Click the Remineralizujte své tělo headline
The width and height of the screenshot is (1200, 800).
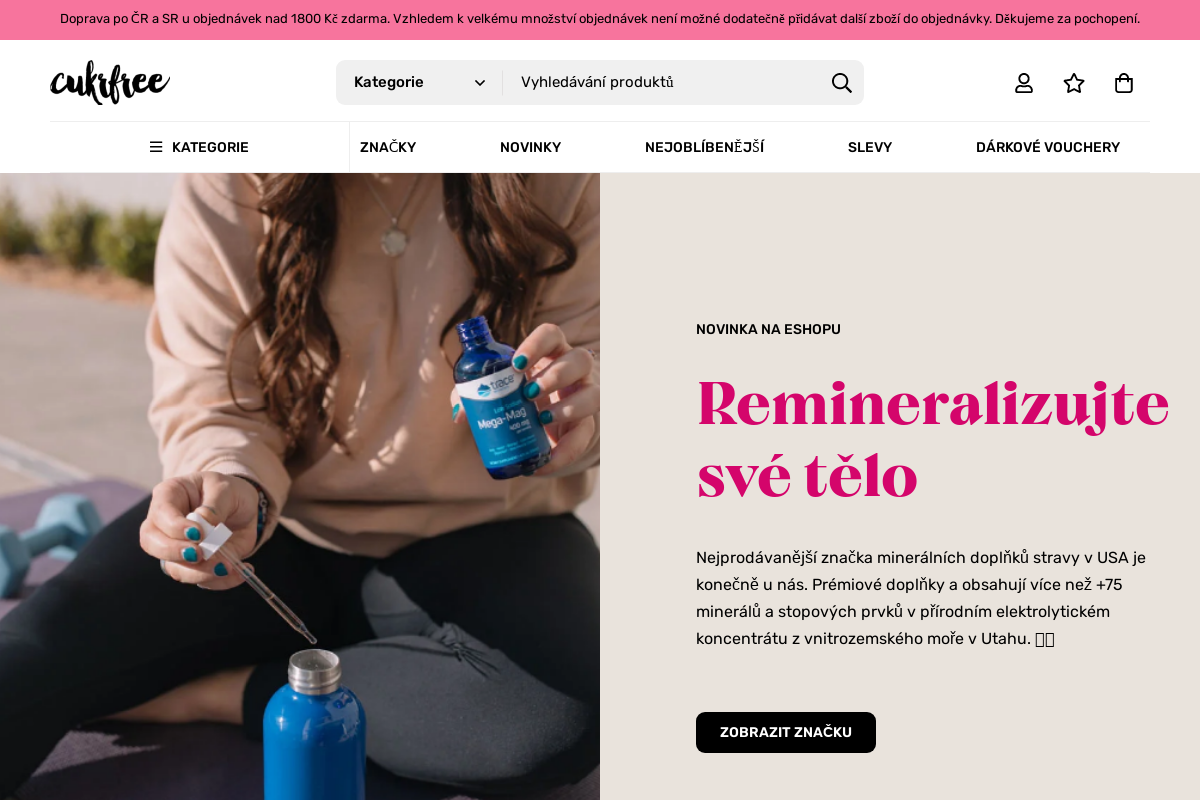tap(932, 440)
